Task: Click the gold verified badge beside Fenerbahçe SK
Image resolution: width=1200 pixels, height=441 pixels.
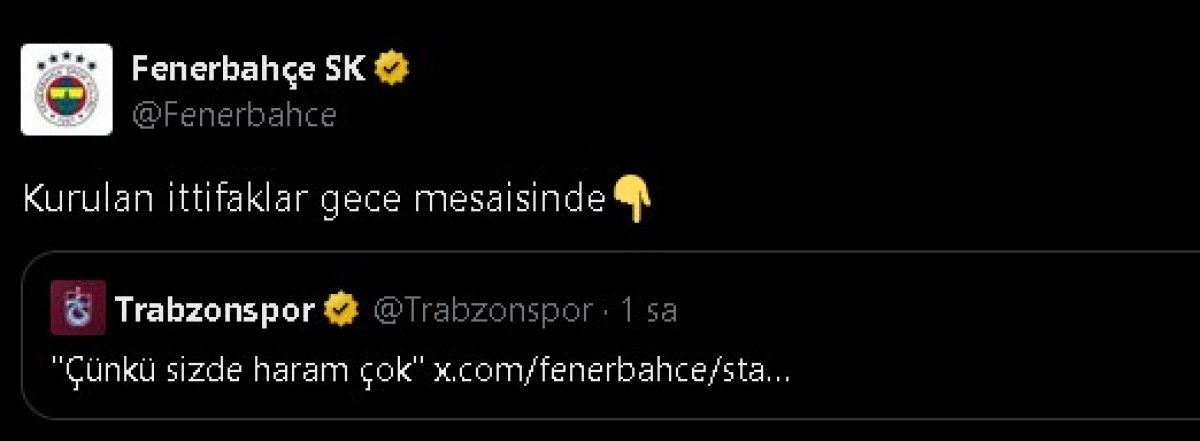Action: point(392,70)
